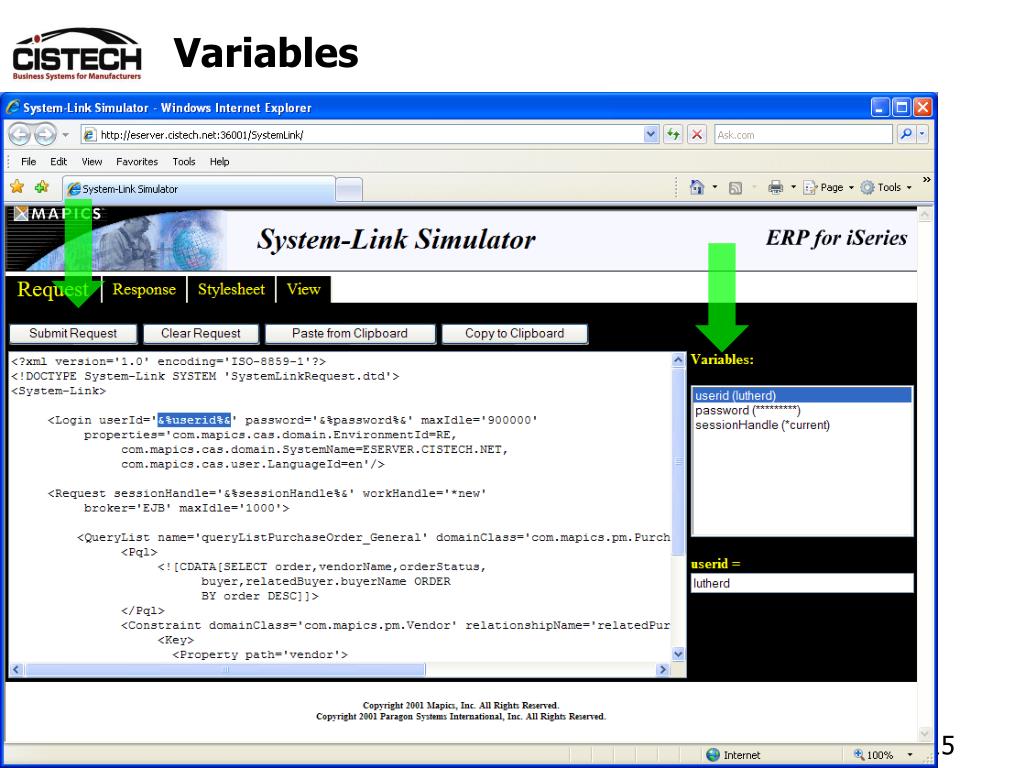Maximize the Internet Explorer window
This screenshot has height=768, width=1024.
coord(902,107)
